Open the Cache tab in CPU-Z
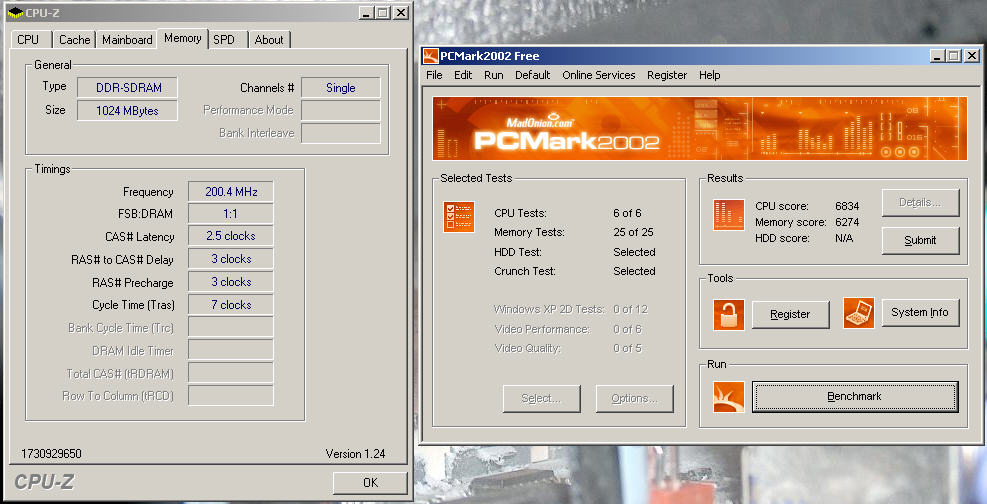The height and width of the screenshot is (504, 987). (74, 40)
